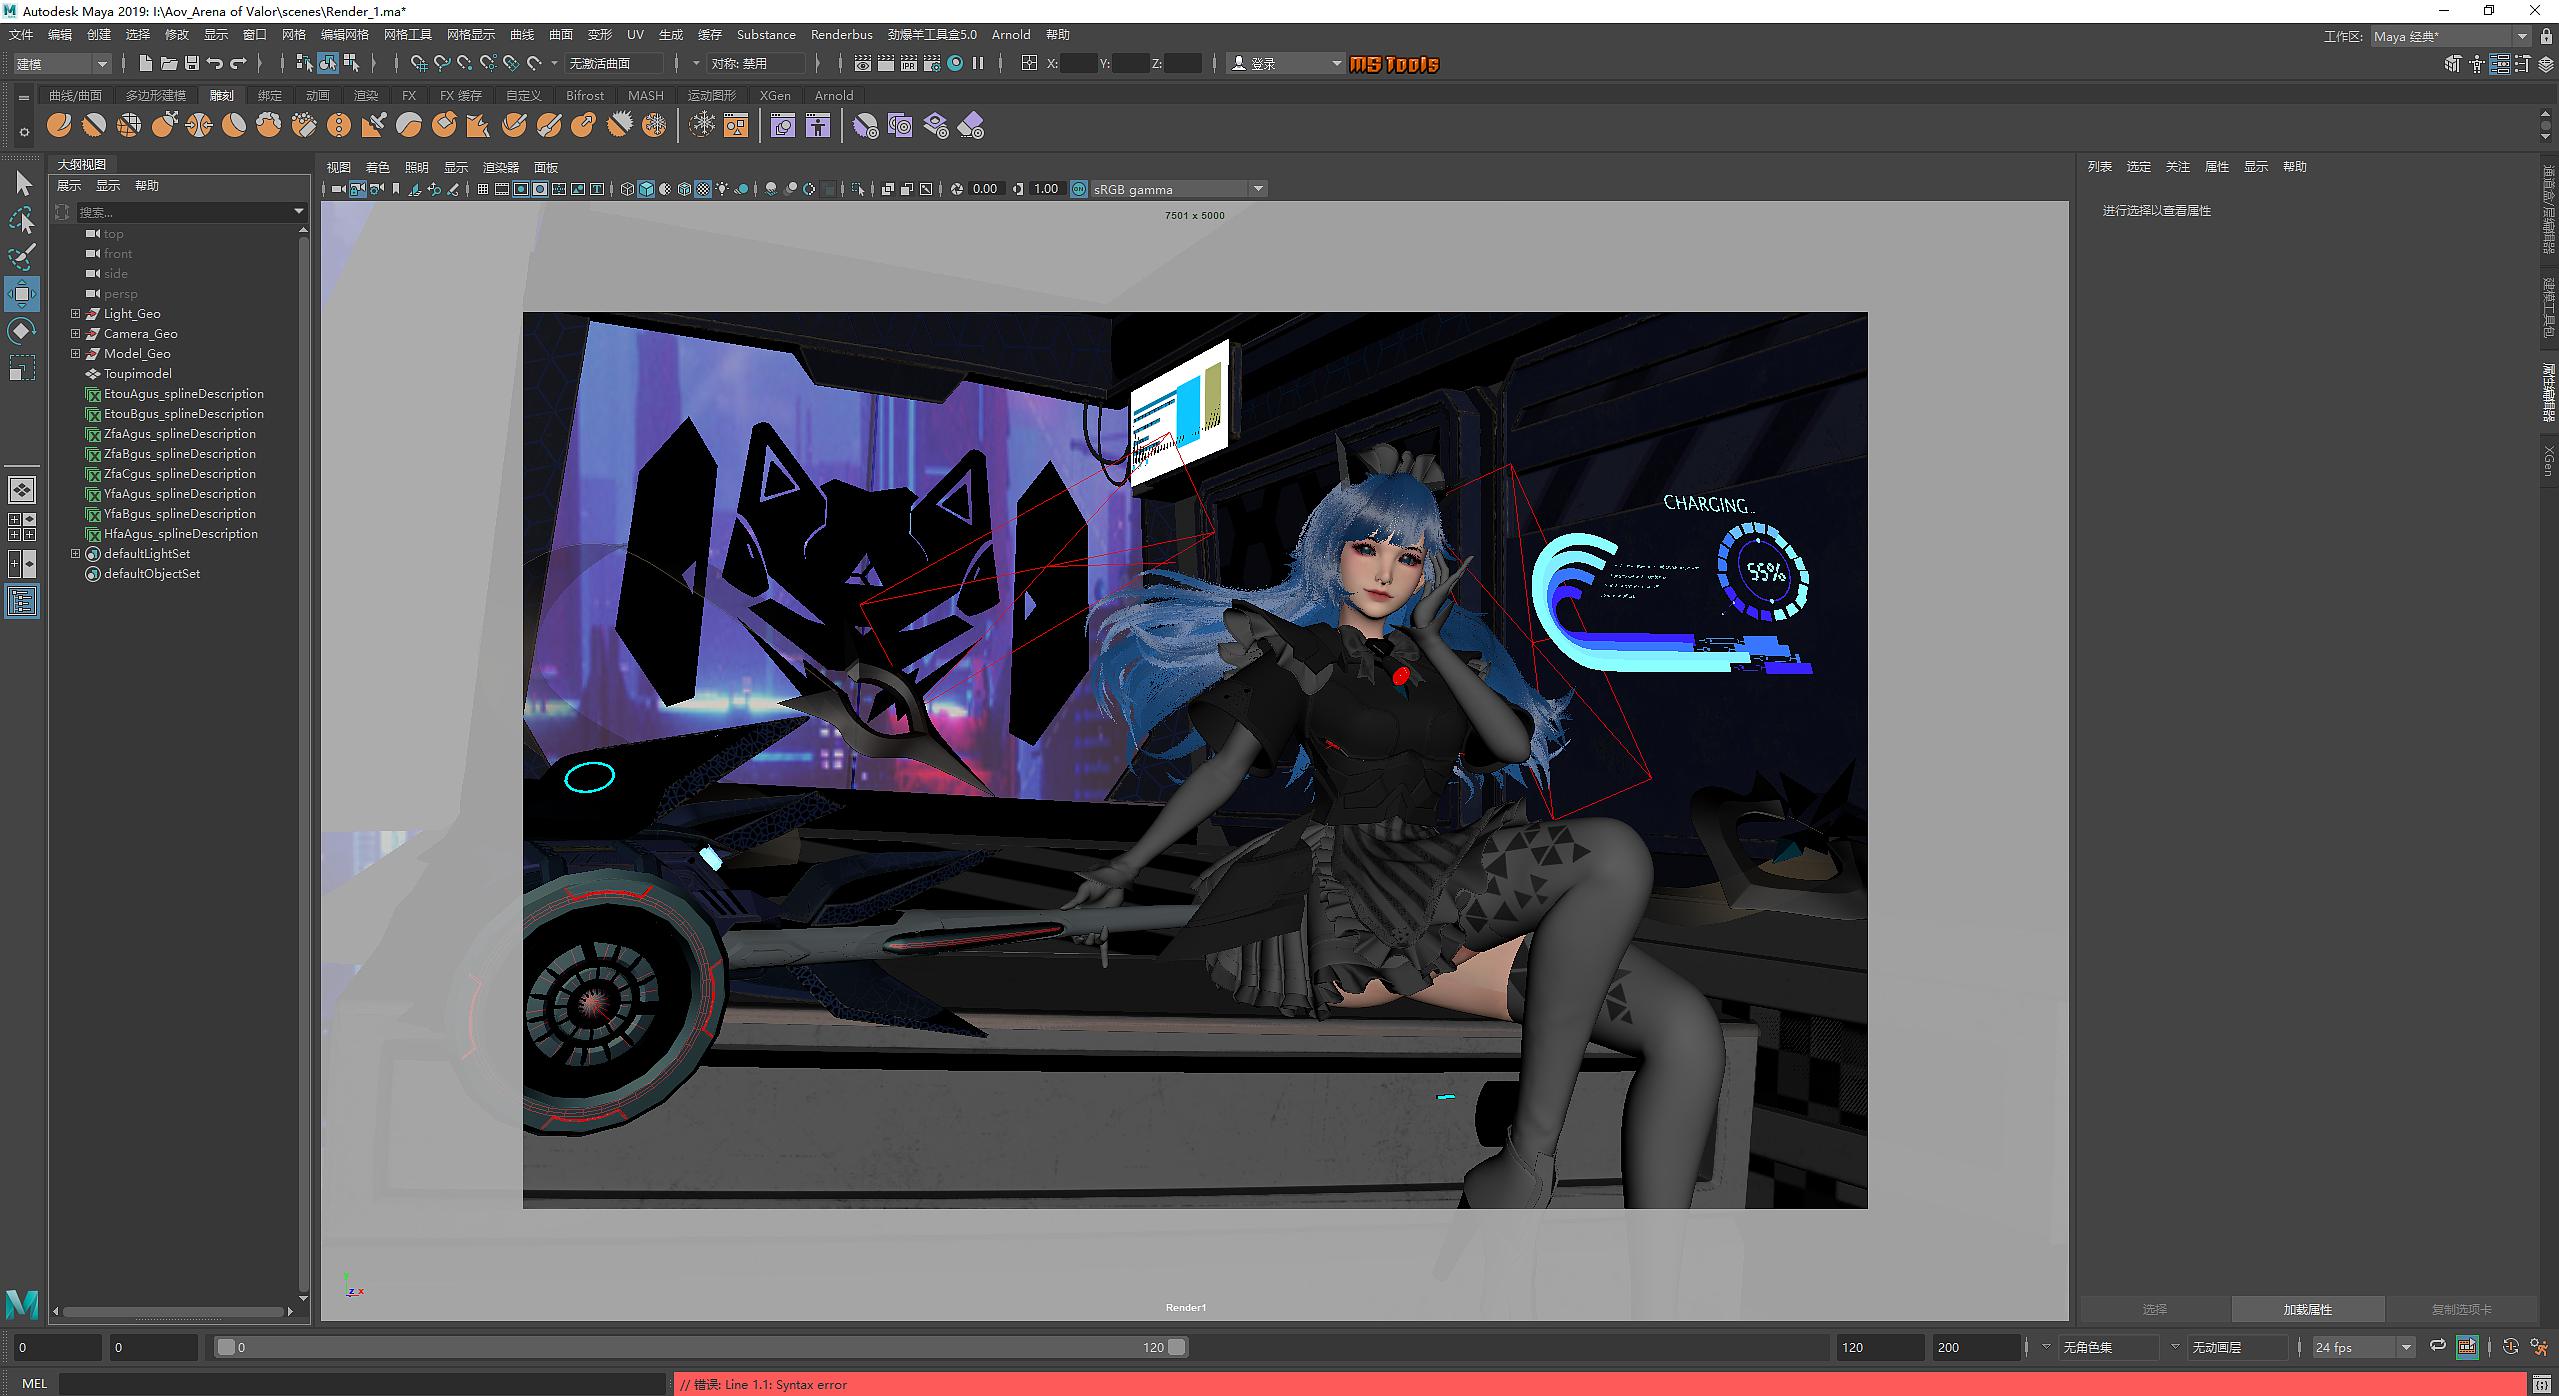
Task: Click the IPR render icon
Action: [908, 63]
